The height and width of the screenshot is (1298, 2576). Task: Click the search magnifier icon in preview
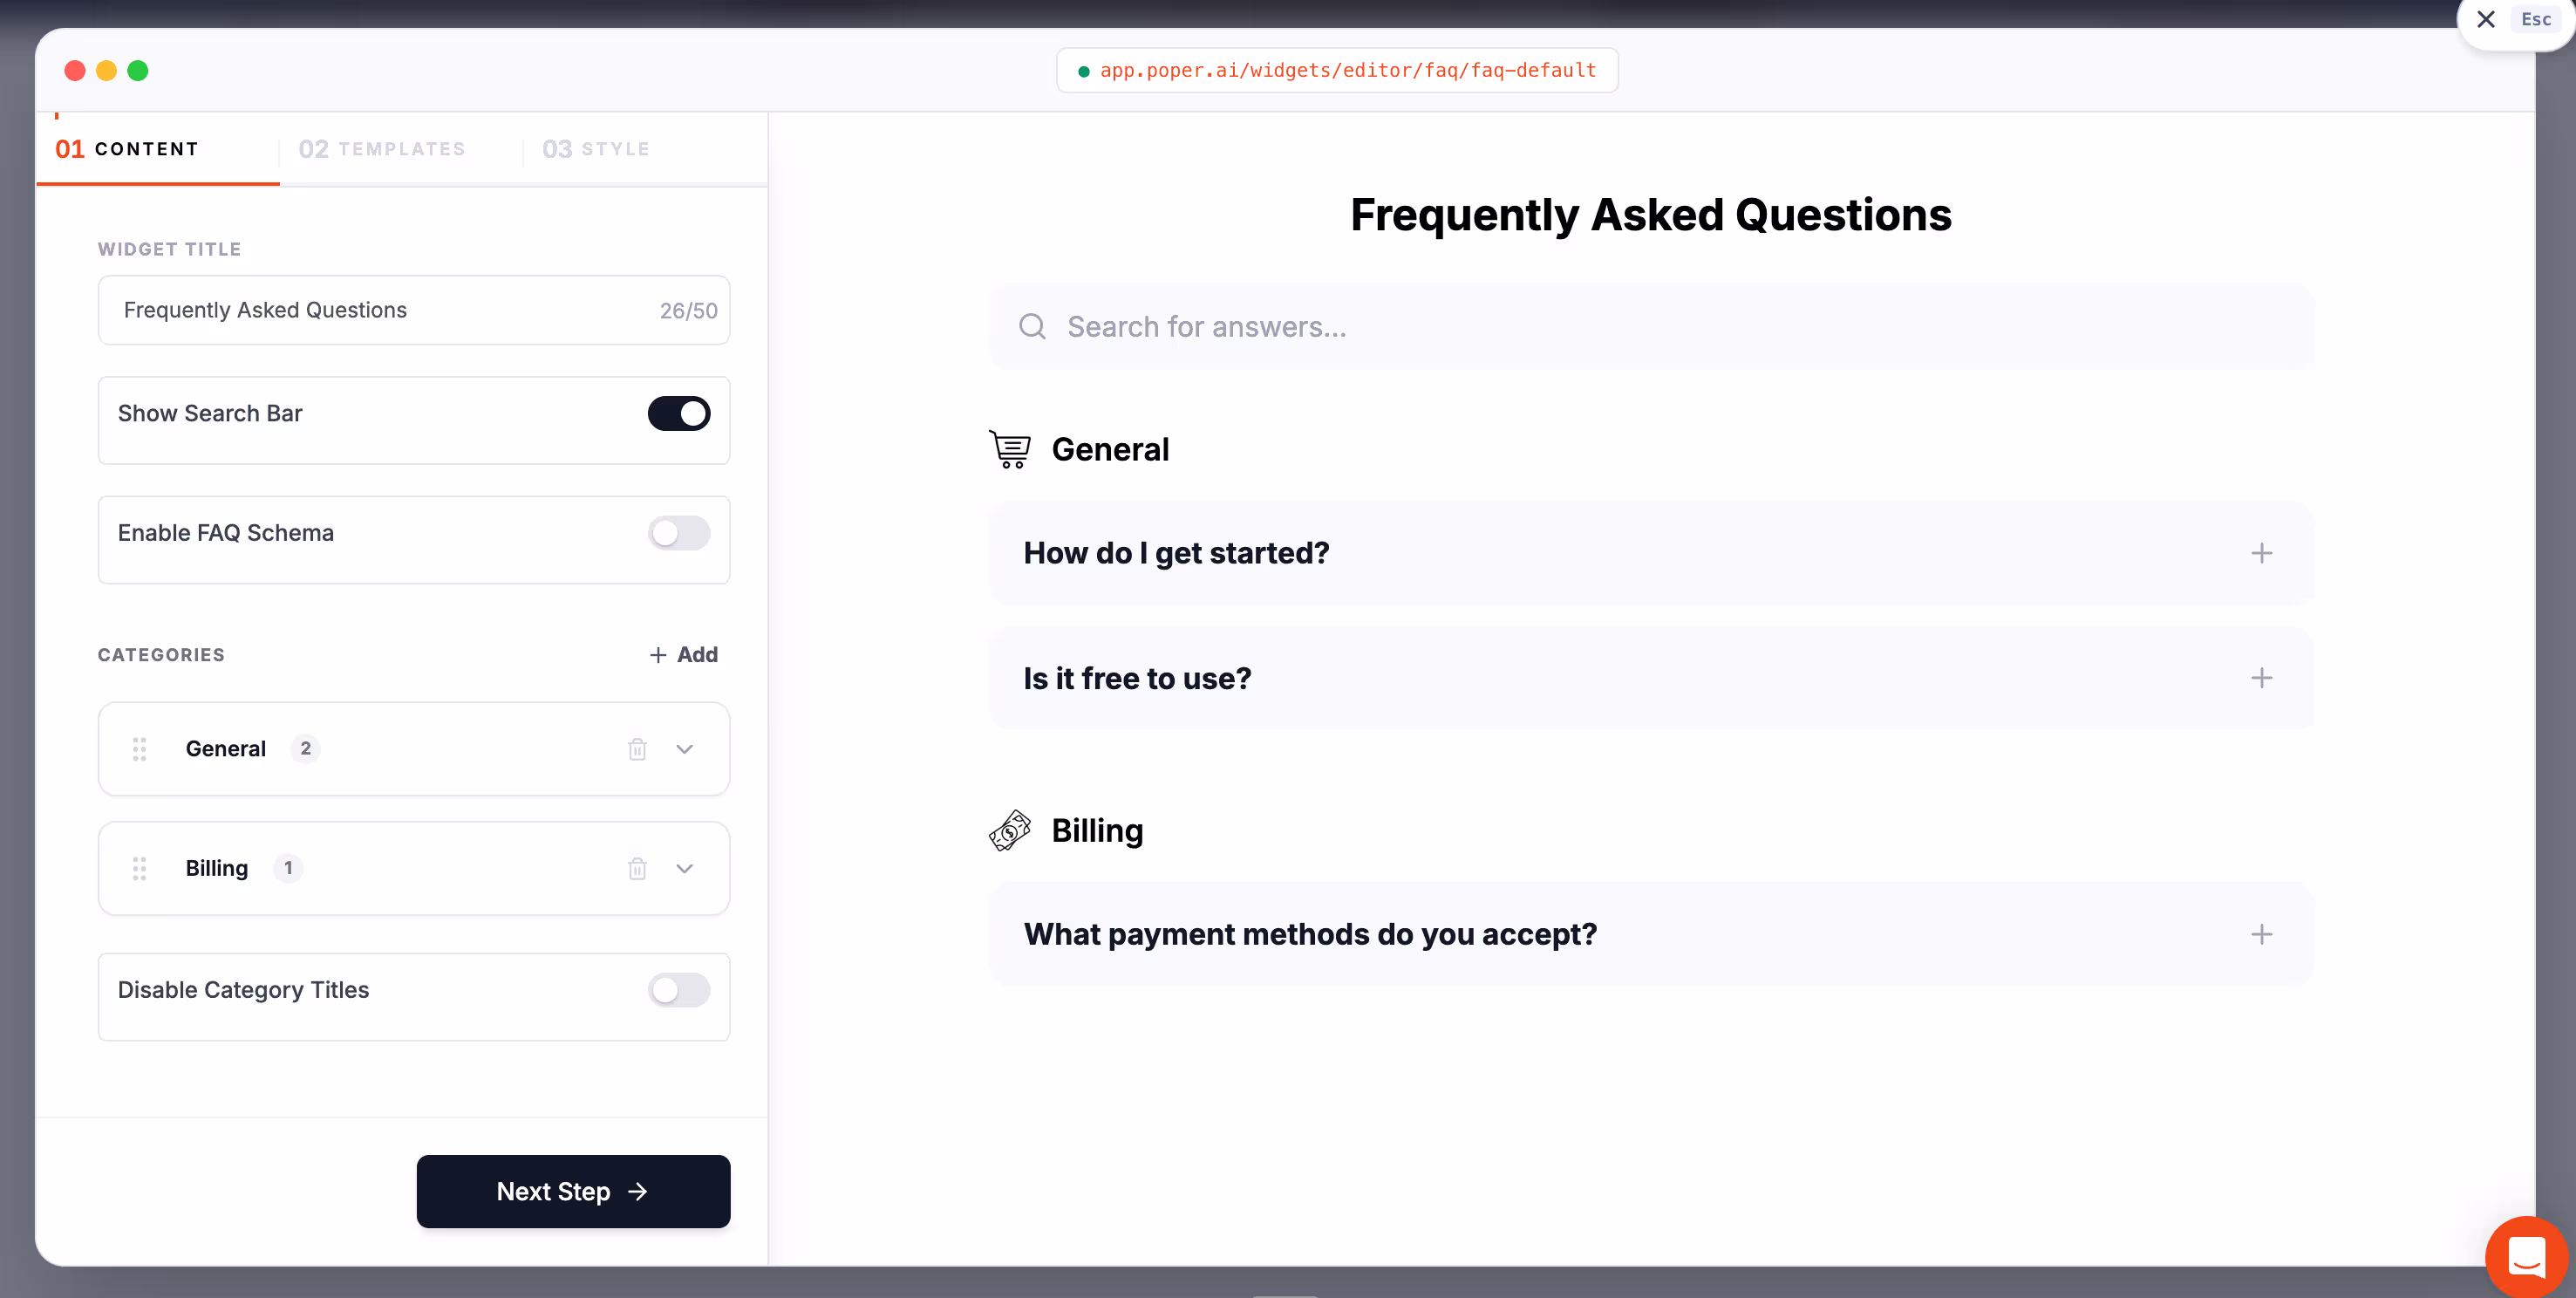pyautogui.click(x=1032, y=326)
